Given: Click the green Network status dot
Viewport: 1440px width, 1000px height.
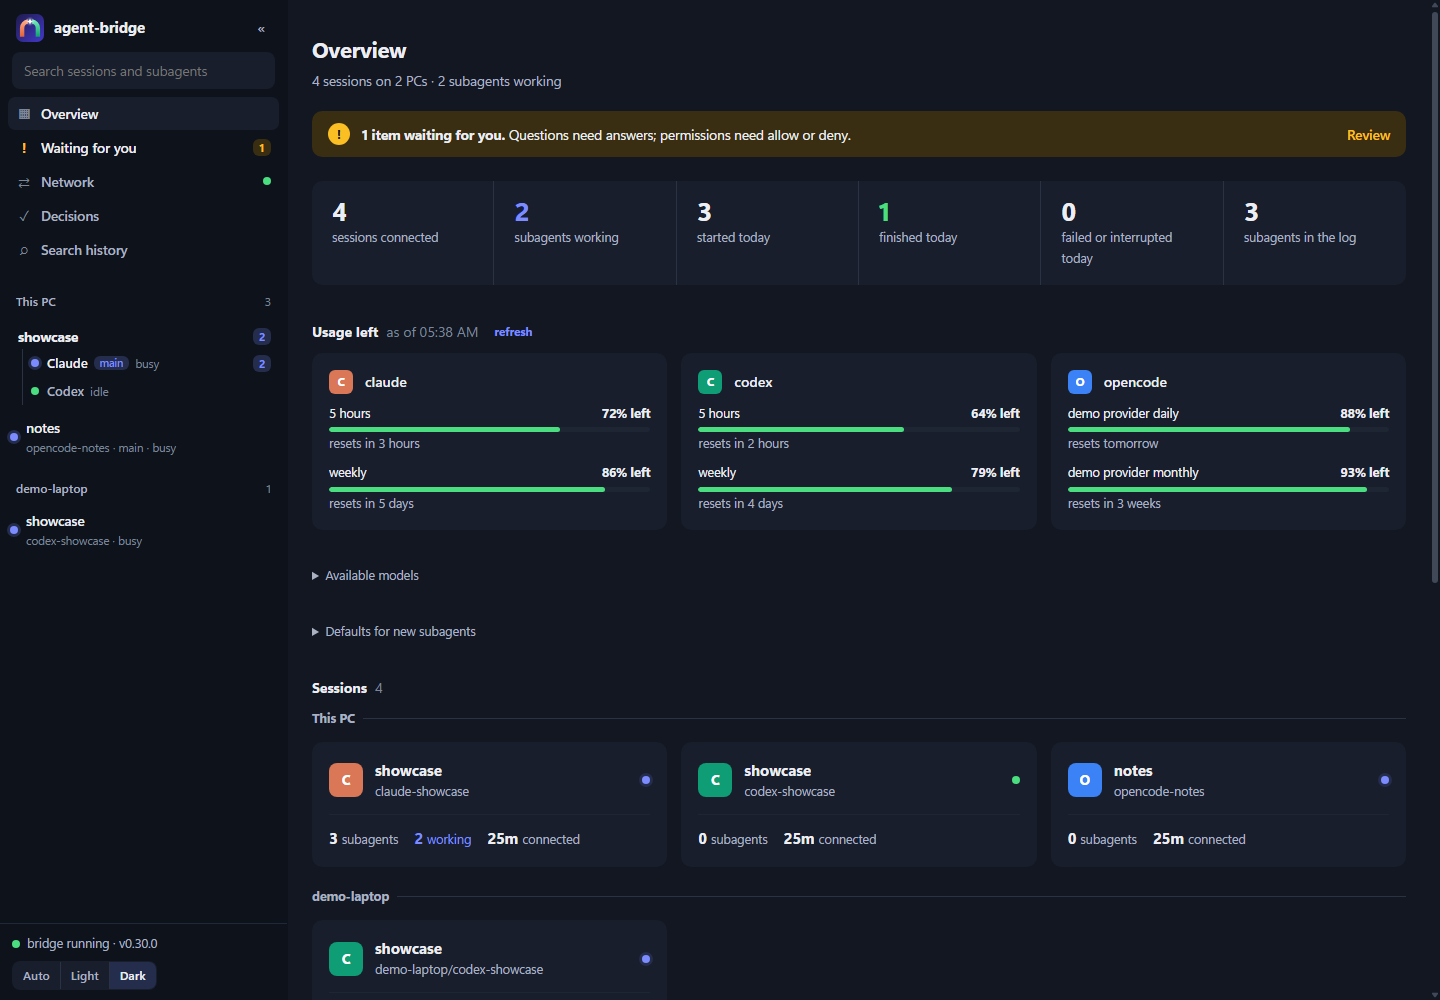Looking at the screenshot, I should [267, 181].
